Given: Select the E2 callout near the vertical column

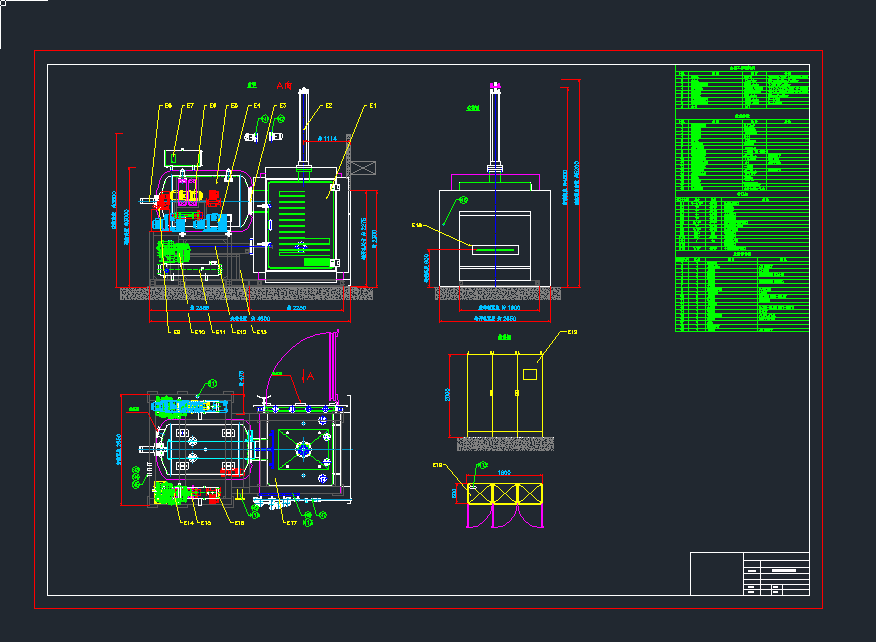Looking at the screenshot, I should click(327, 105).
